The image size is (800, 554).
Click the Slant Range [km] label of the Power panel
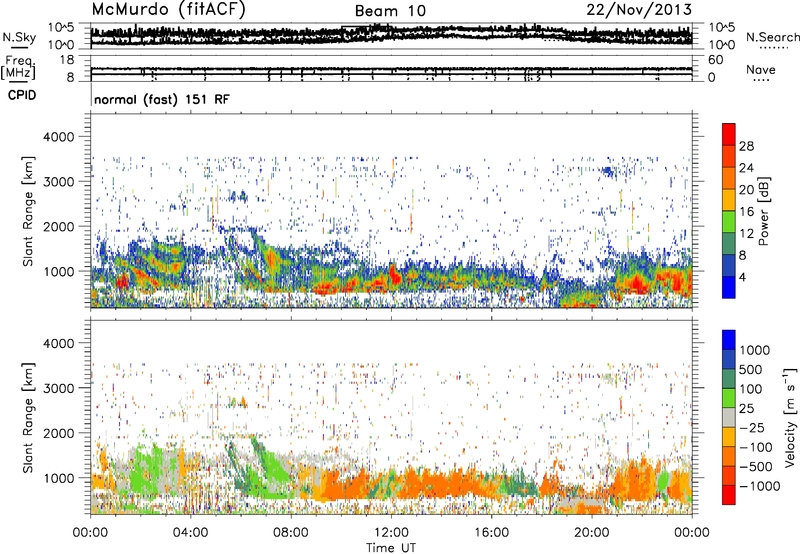[27, 211]
